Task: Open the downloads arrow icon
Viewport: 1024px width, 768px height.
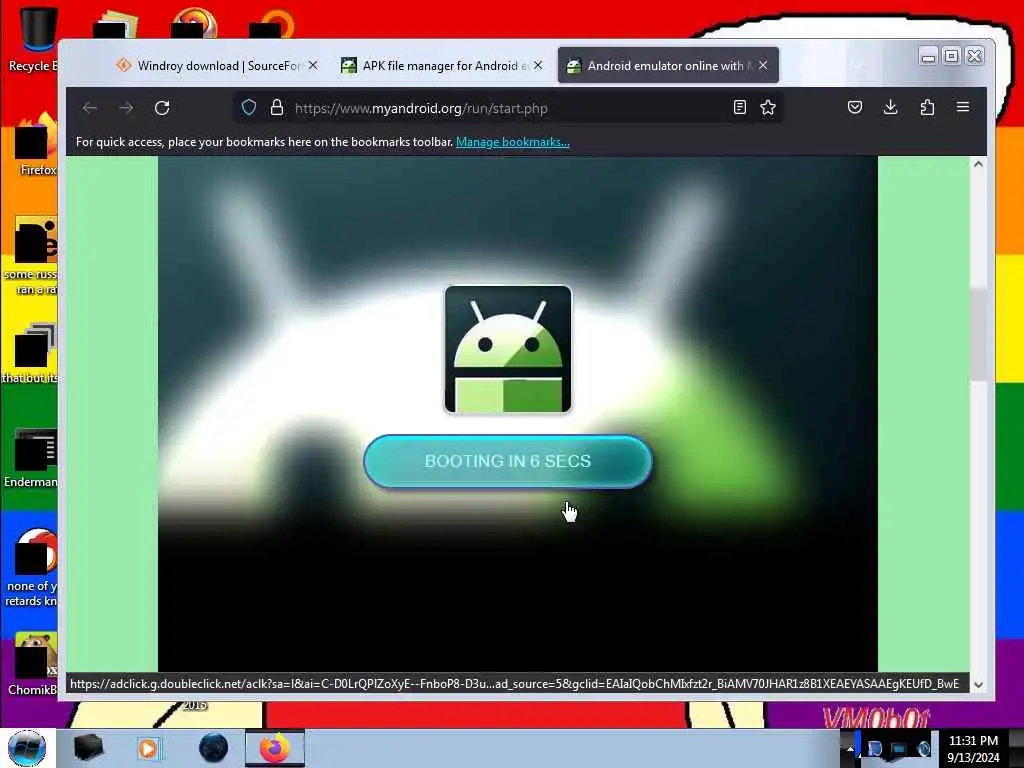Action: click(x=890, y=108)
